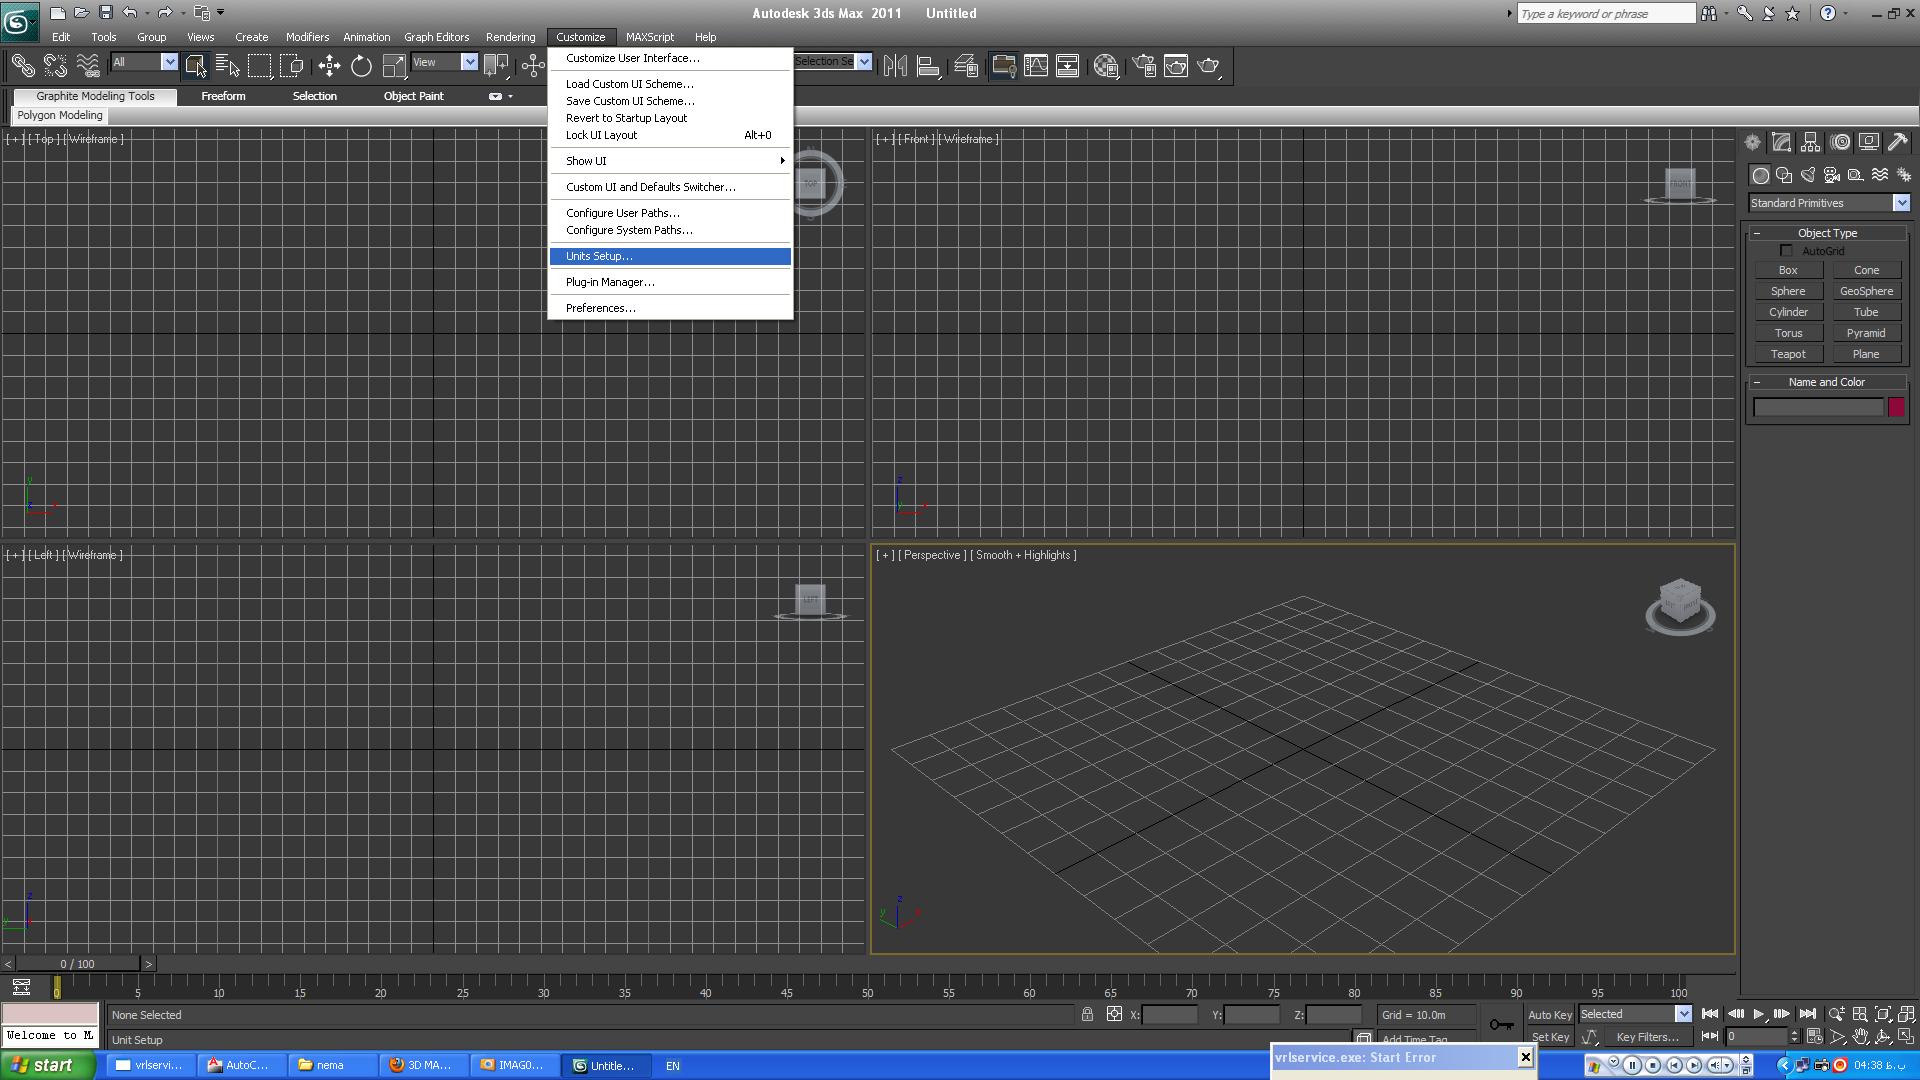Click the Render Production teapot icon
Image resolution: width=1920 pixels, height=1080 pixels.
point(1209,66)
